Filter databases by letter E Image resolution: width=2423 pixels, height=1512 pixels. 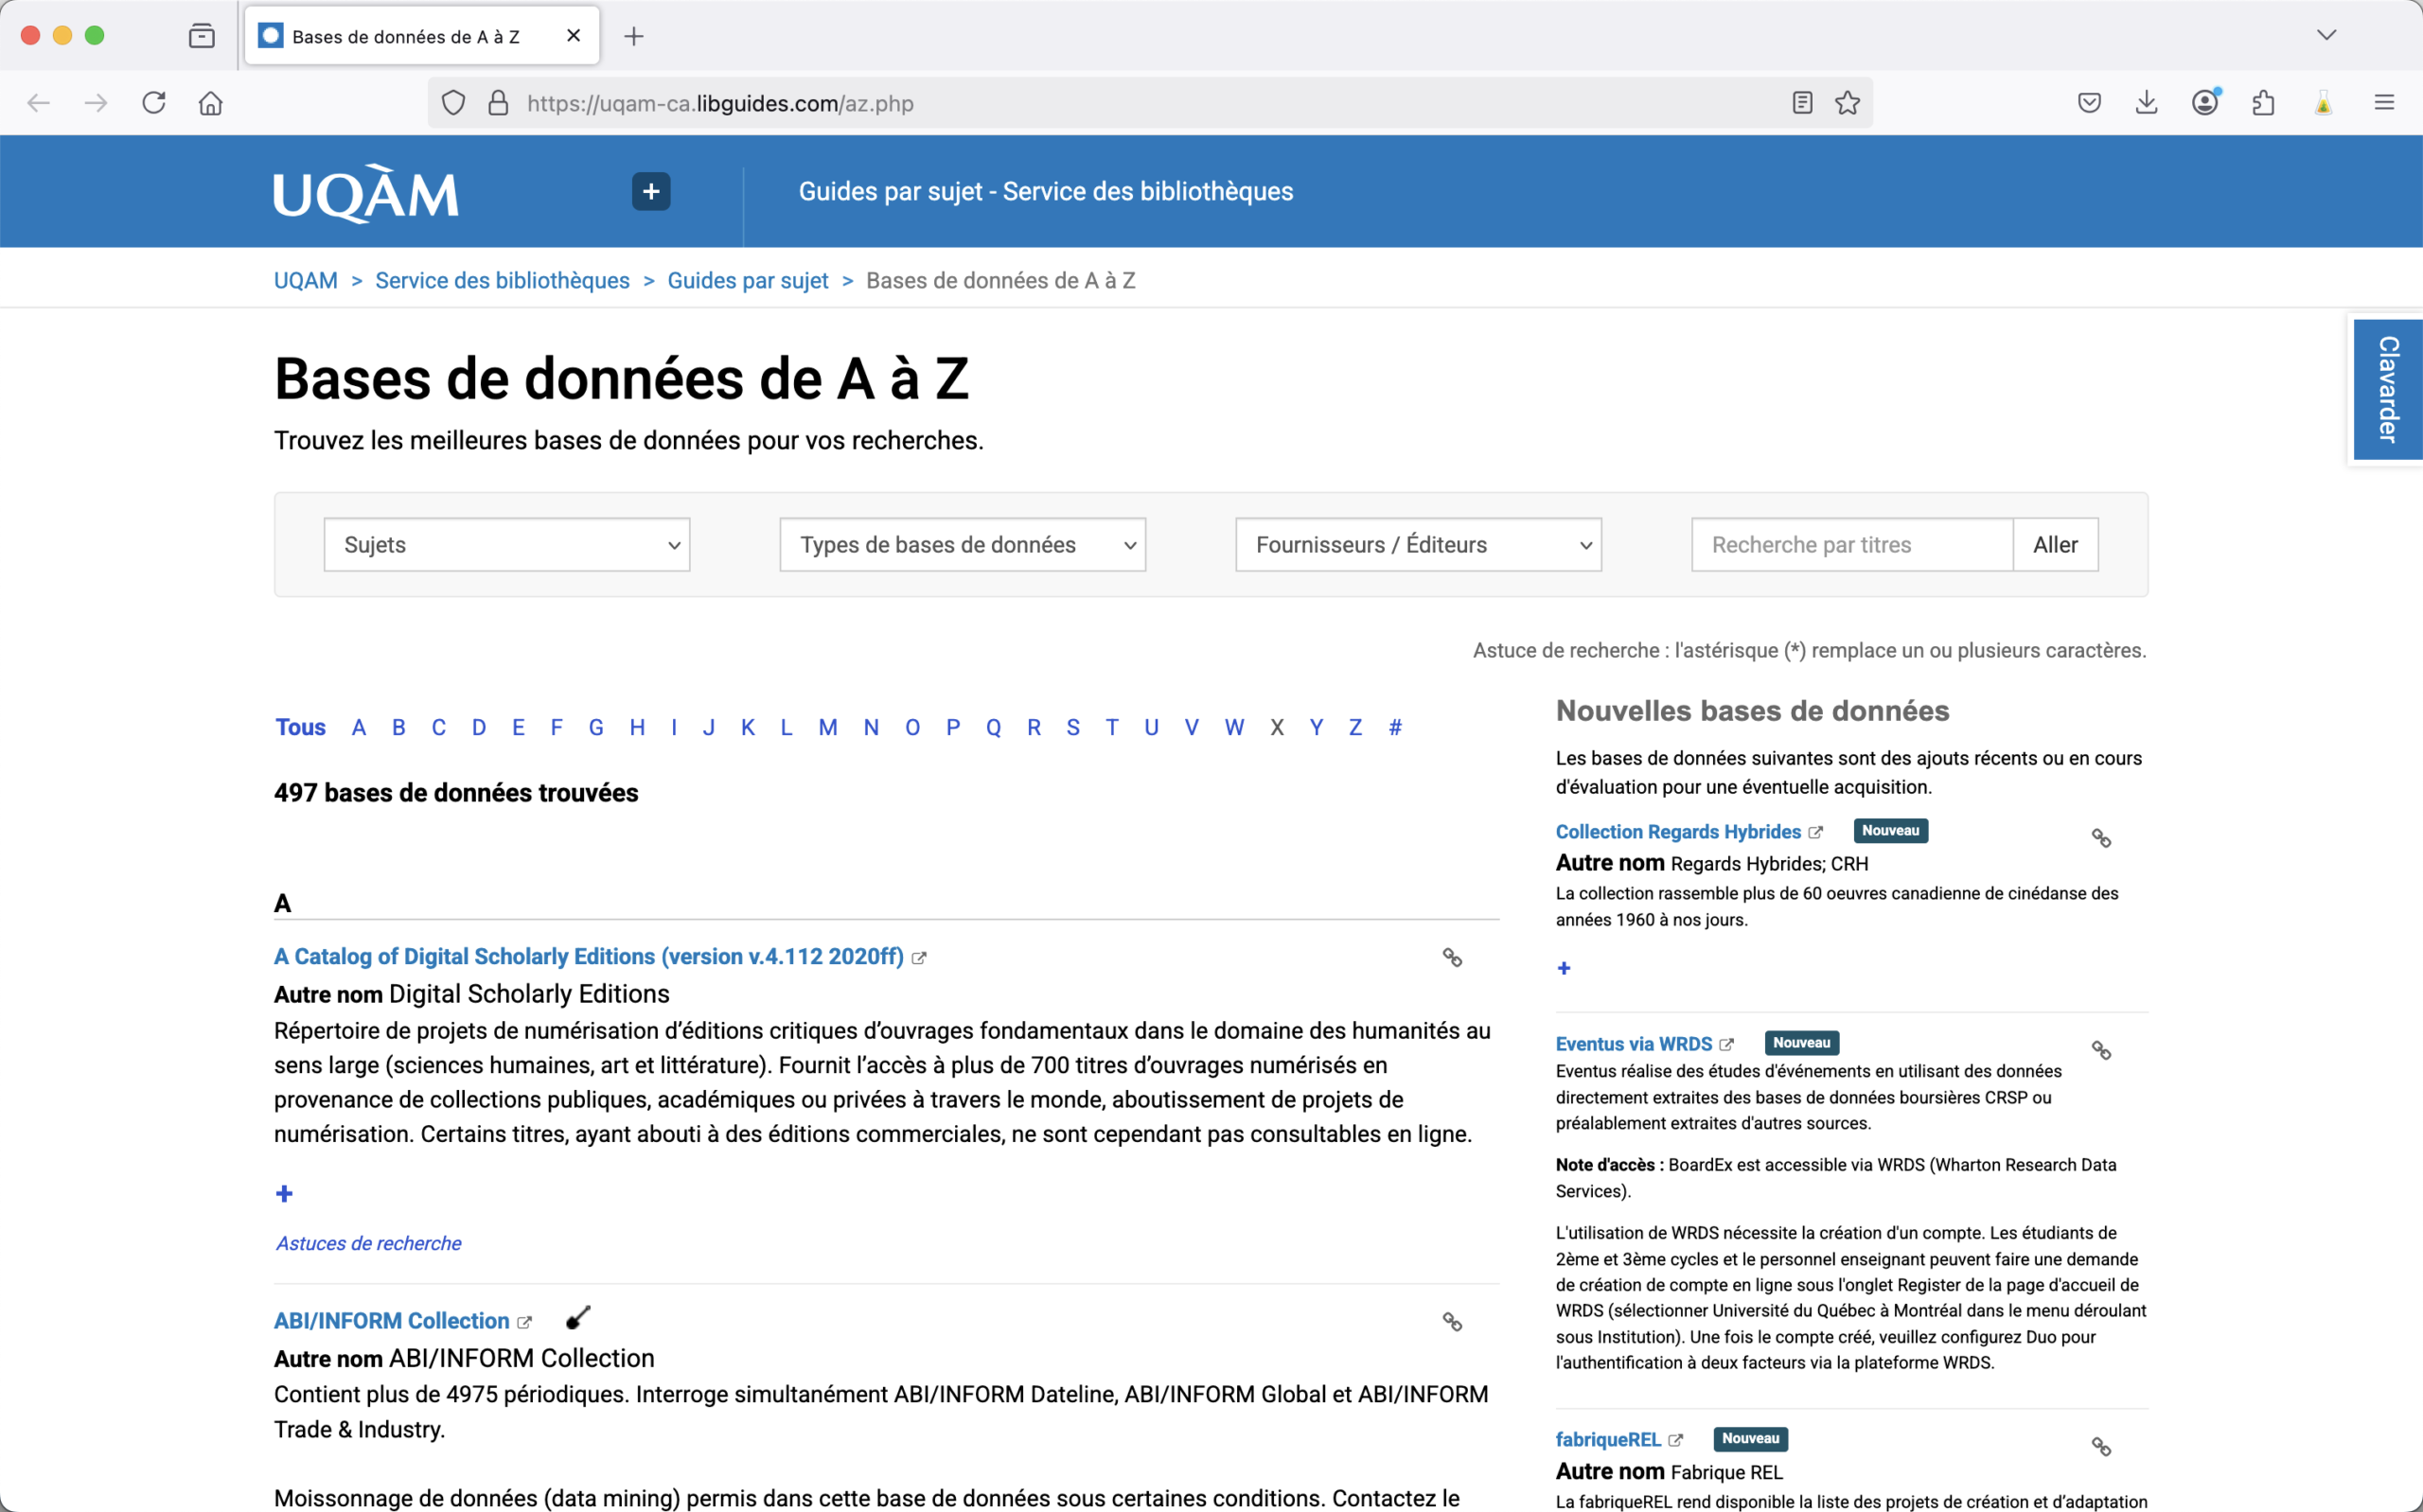pos(518,727)
